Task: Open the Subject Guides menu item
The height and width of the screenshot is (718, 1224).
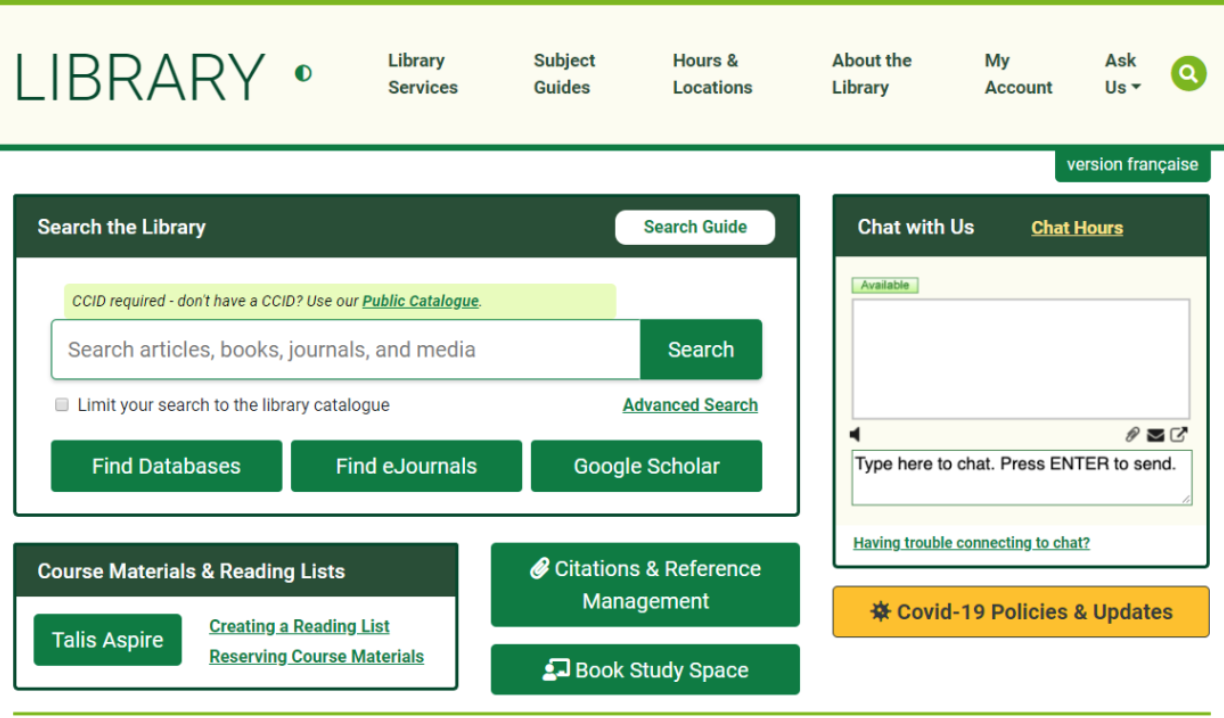Action: pyautogui.click(x=564, y=74)
